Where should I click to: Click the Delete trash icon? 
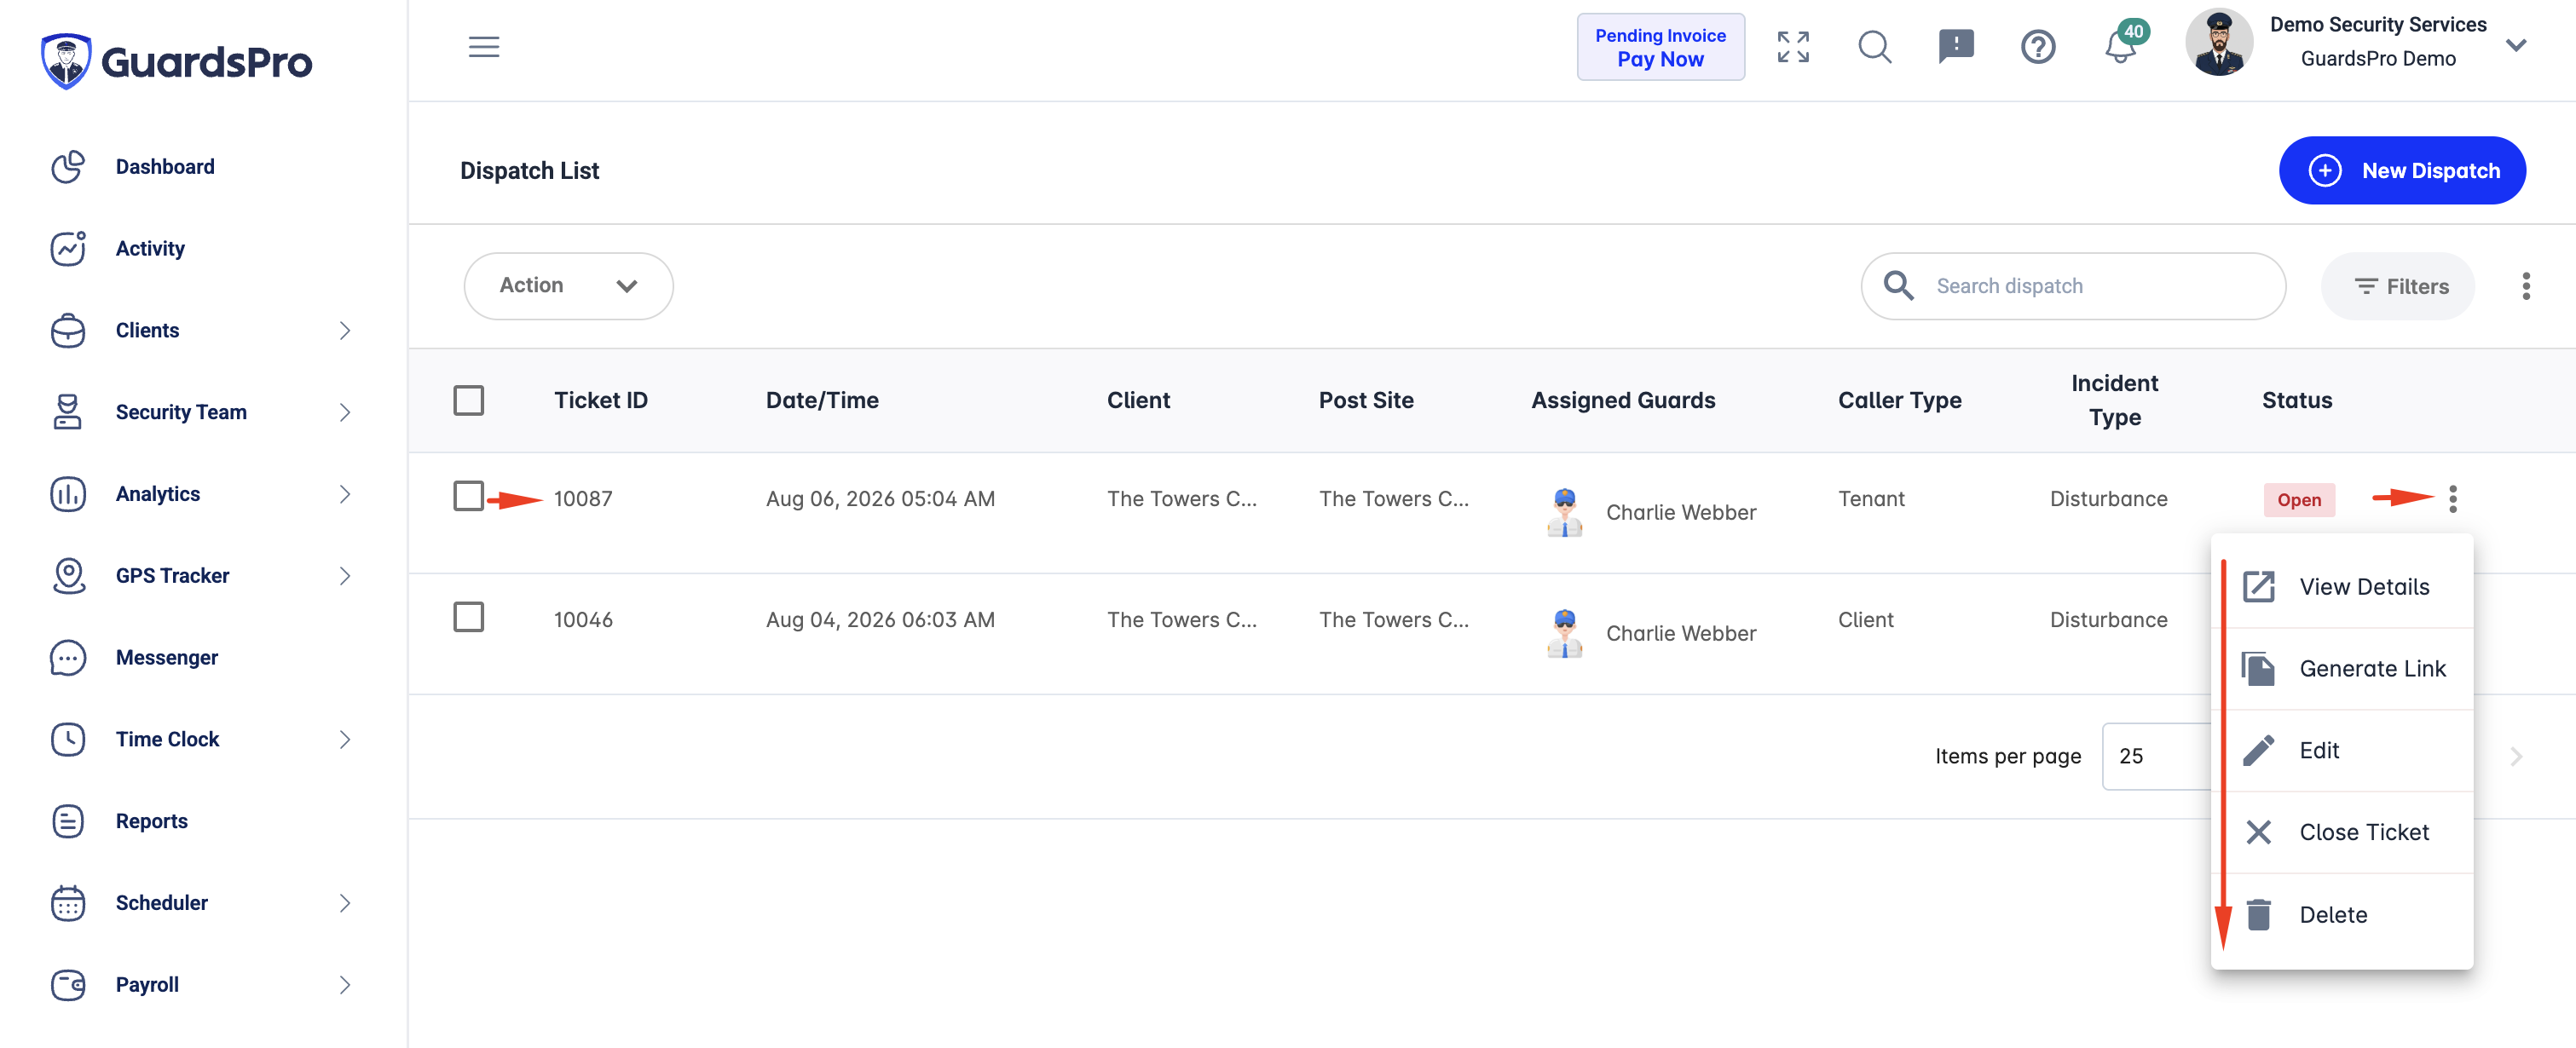click(x=2259, y=915)
